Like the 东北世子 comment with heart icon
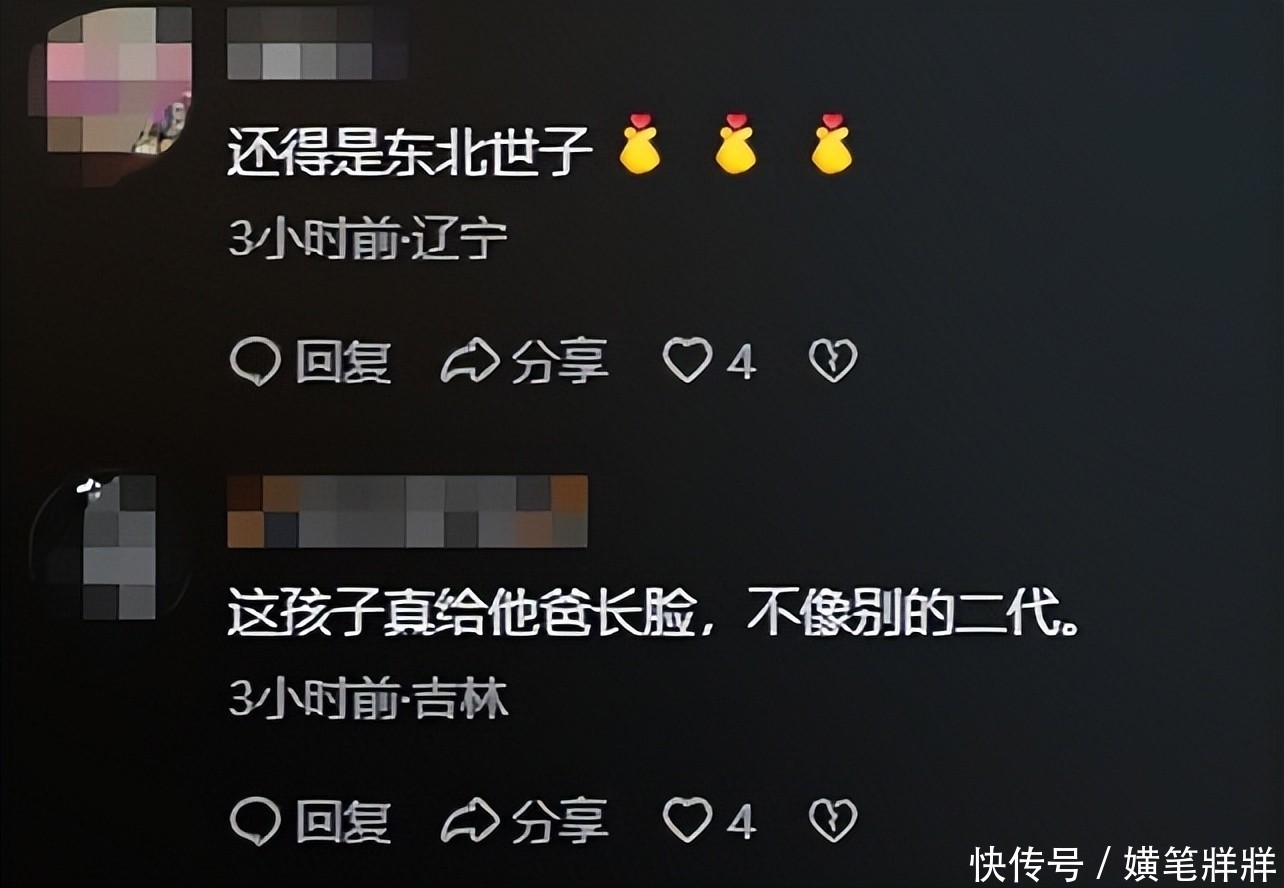 pos(688,361)
